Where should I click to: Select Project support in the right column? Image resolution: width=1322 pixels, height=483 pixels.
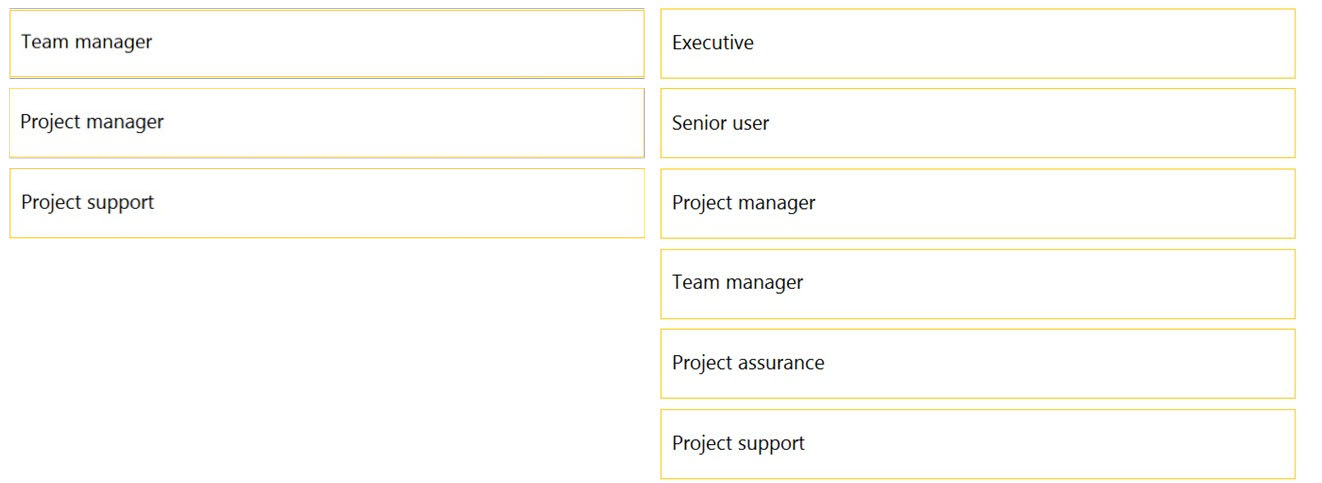point(977,443)
